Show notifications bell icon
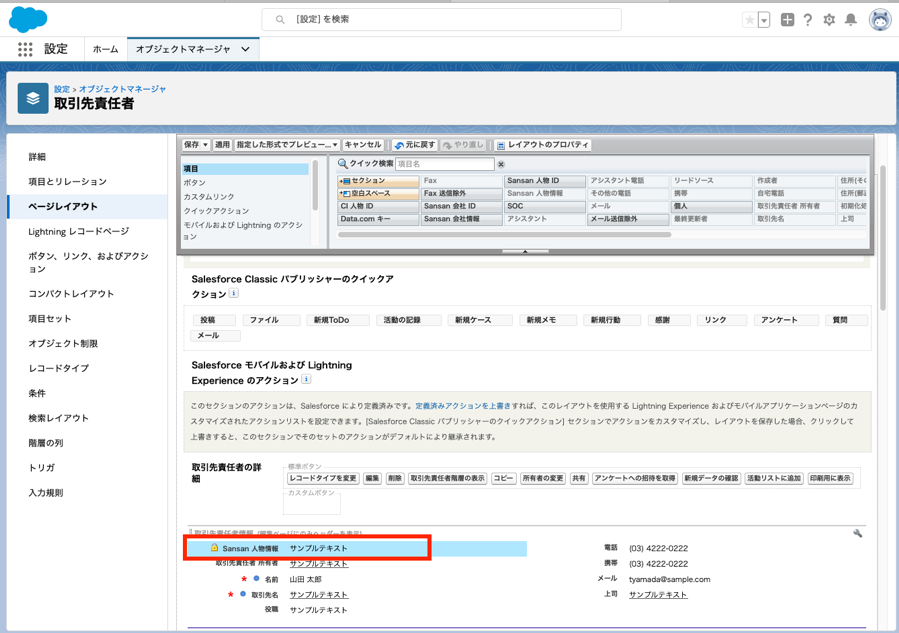 pos(851,20)
